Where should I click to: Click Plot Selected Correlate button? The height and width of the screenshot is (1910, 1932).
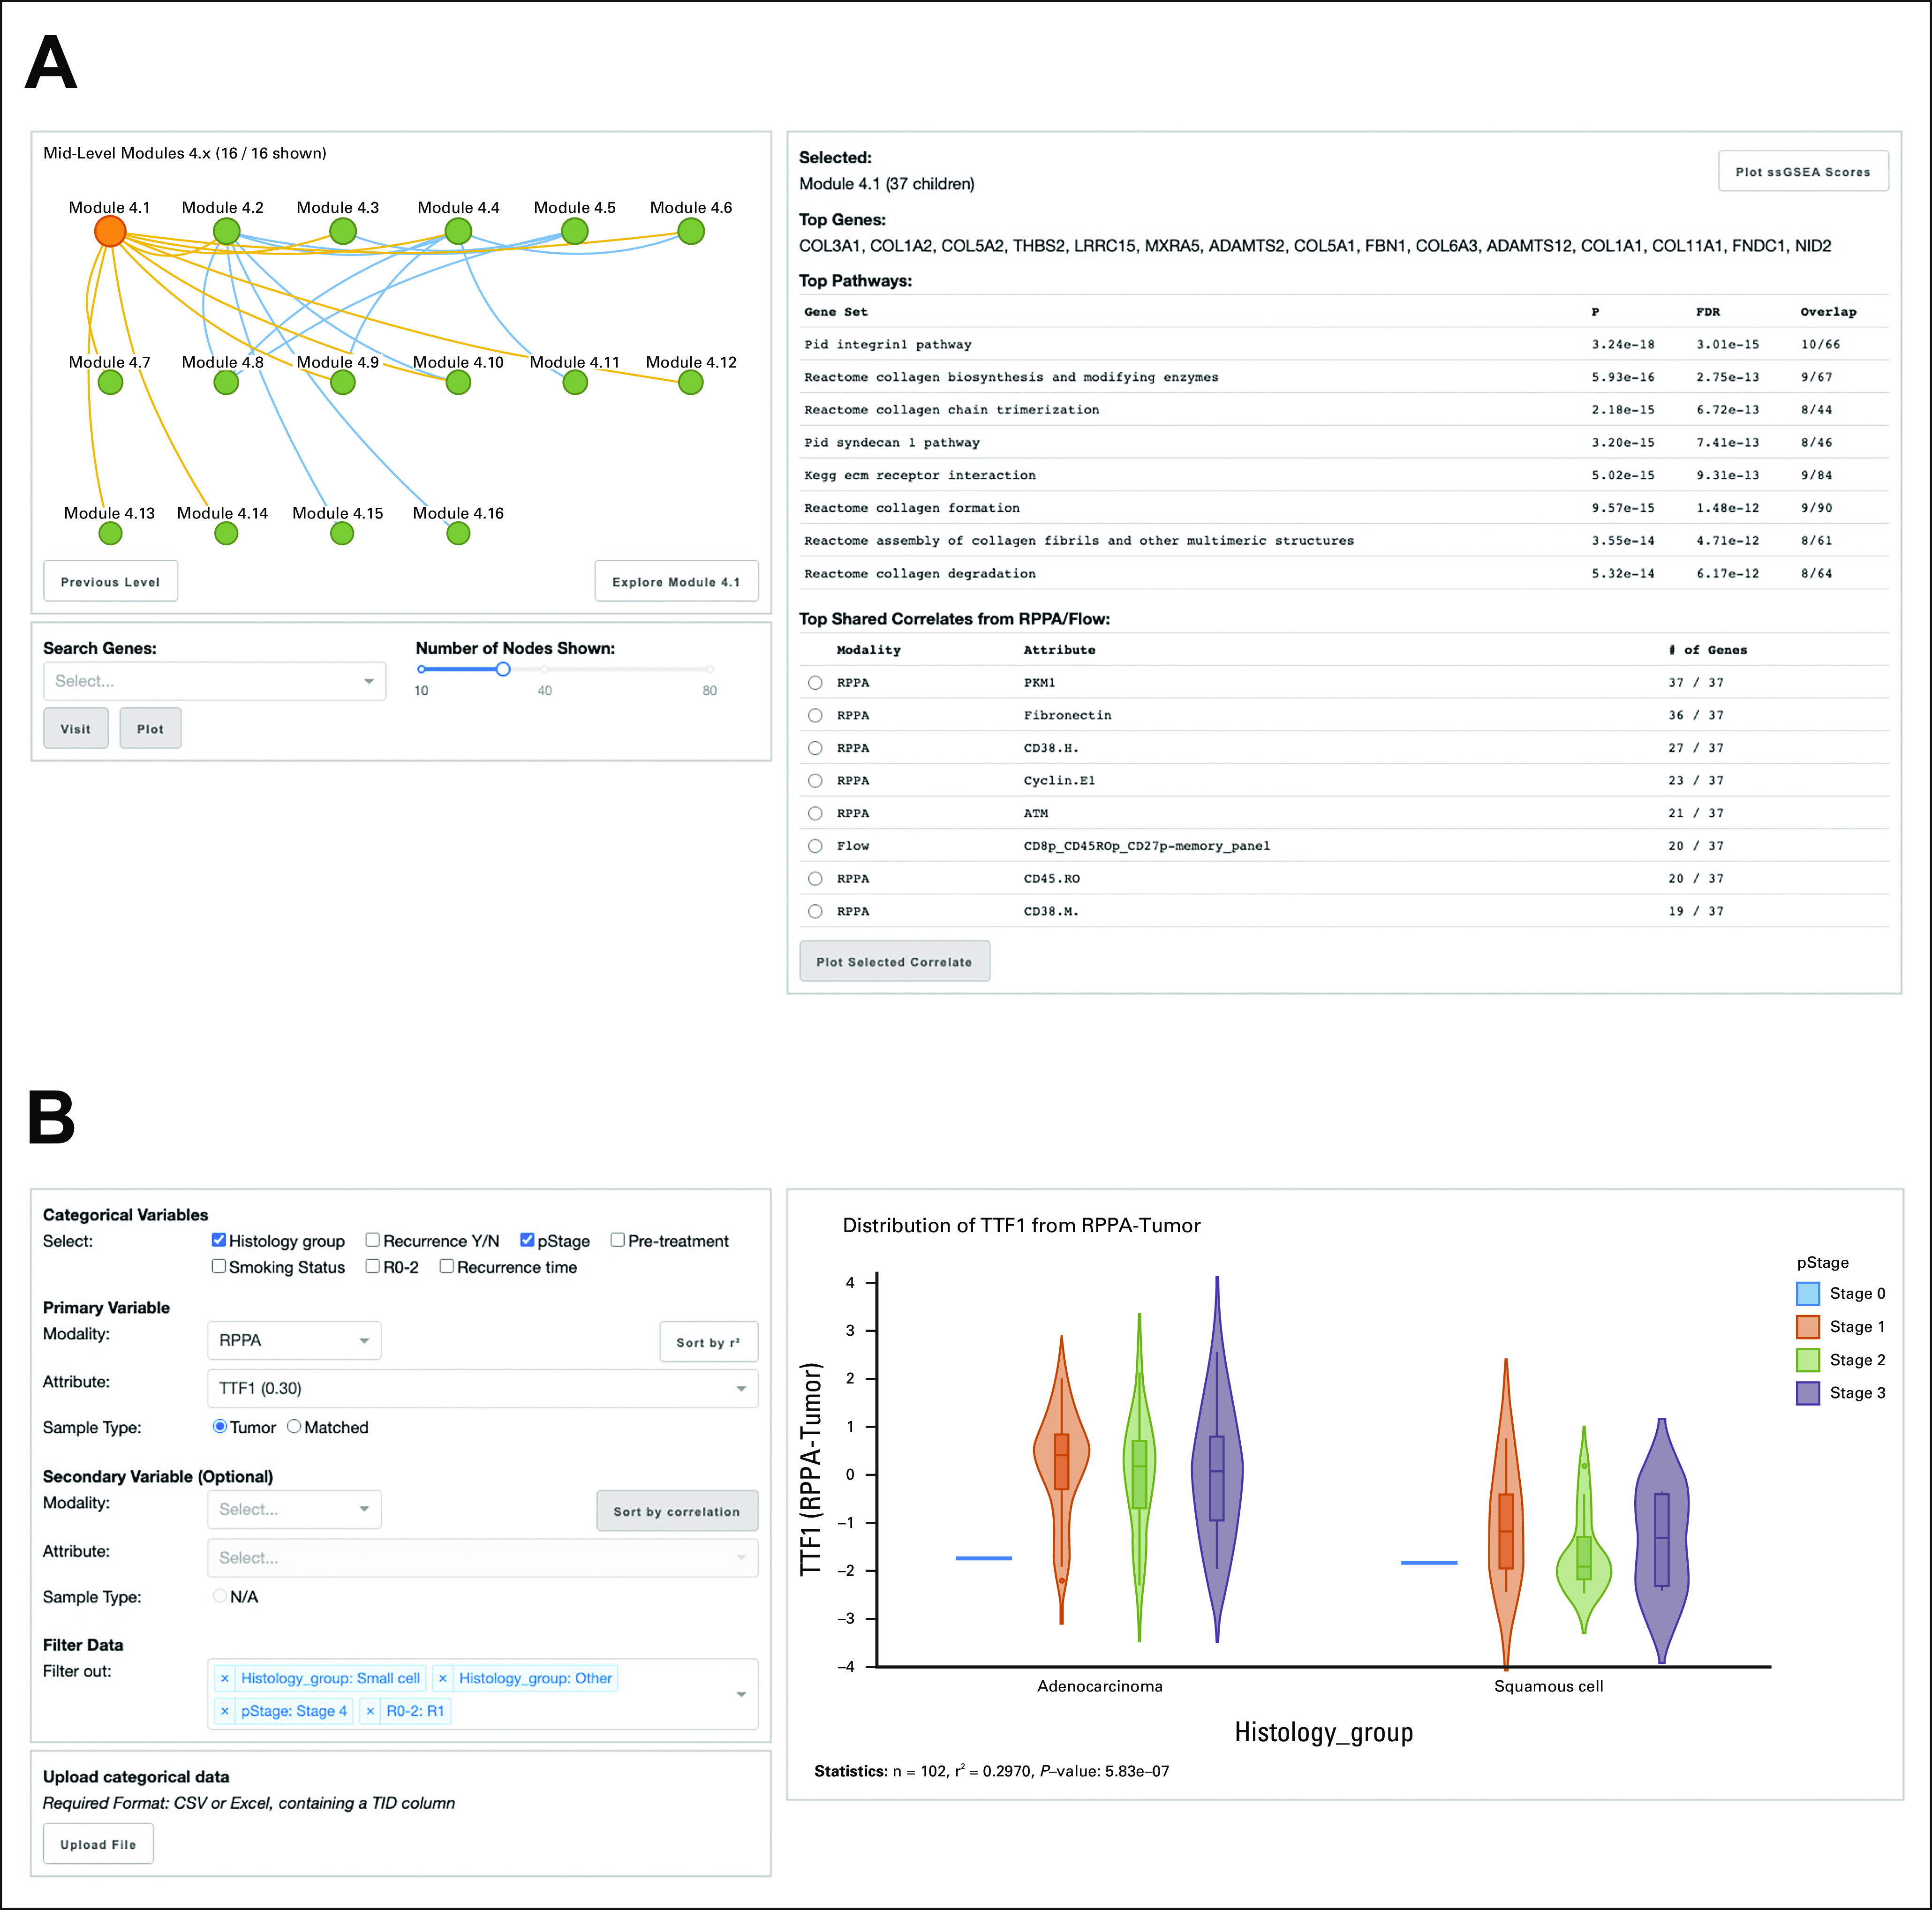894,962
